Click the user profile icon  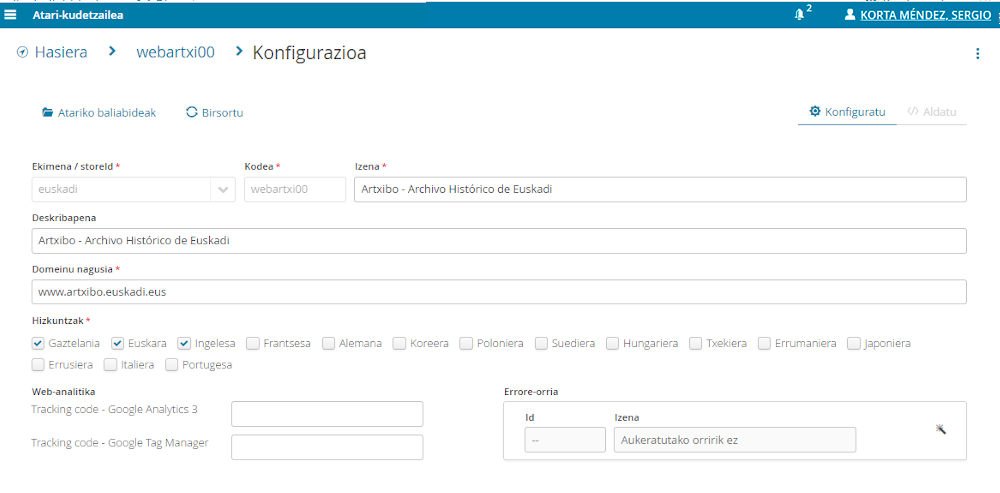coord(850,15)
